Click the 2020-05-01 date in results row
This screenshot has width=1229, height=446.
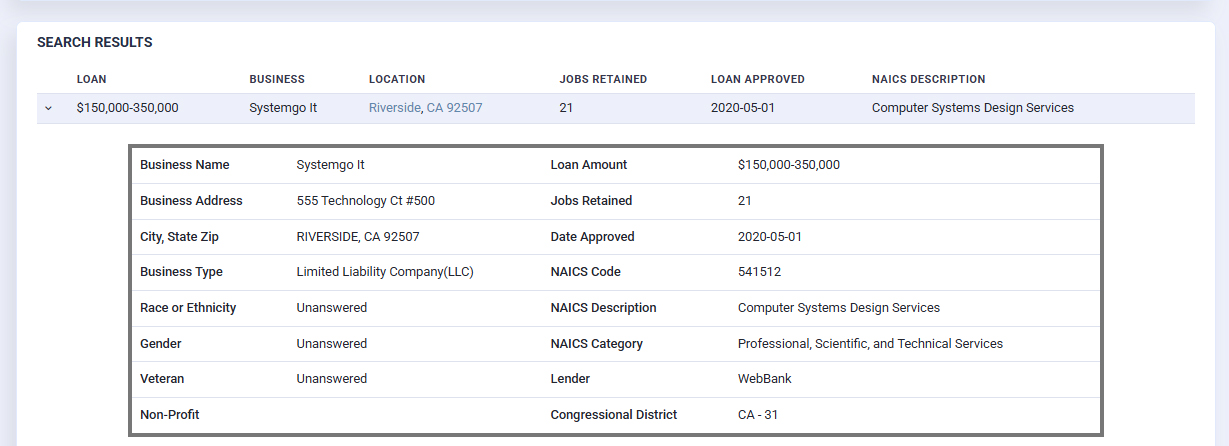coord(743,108)
